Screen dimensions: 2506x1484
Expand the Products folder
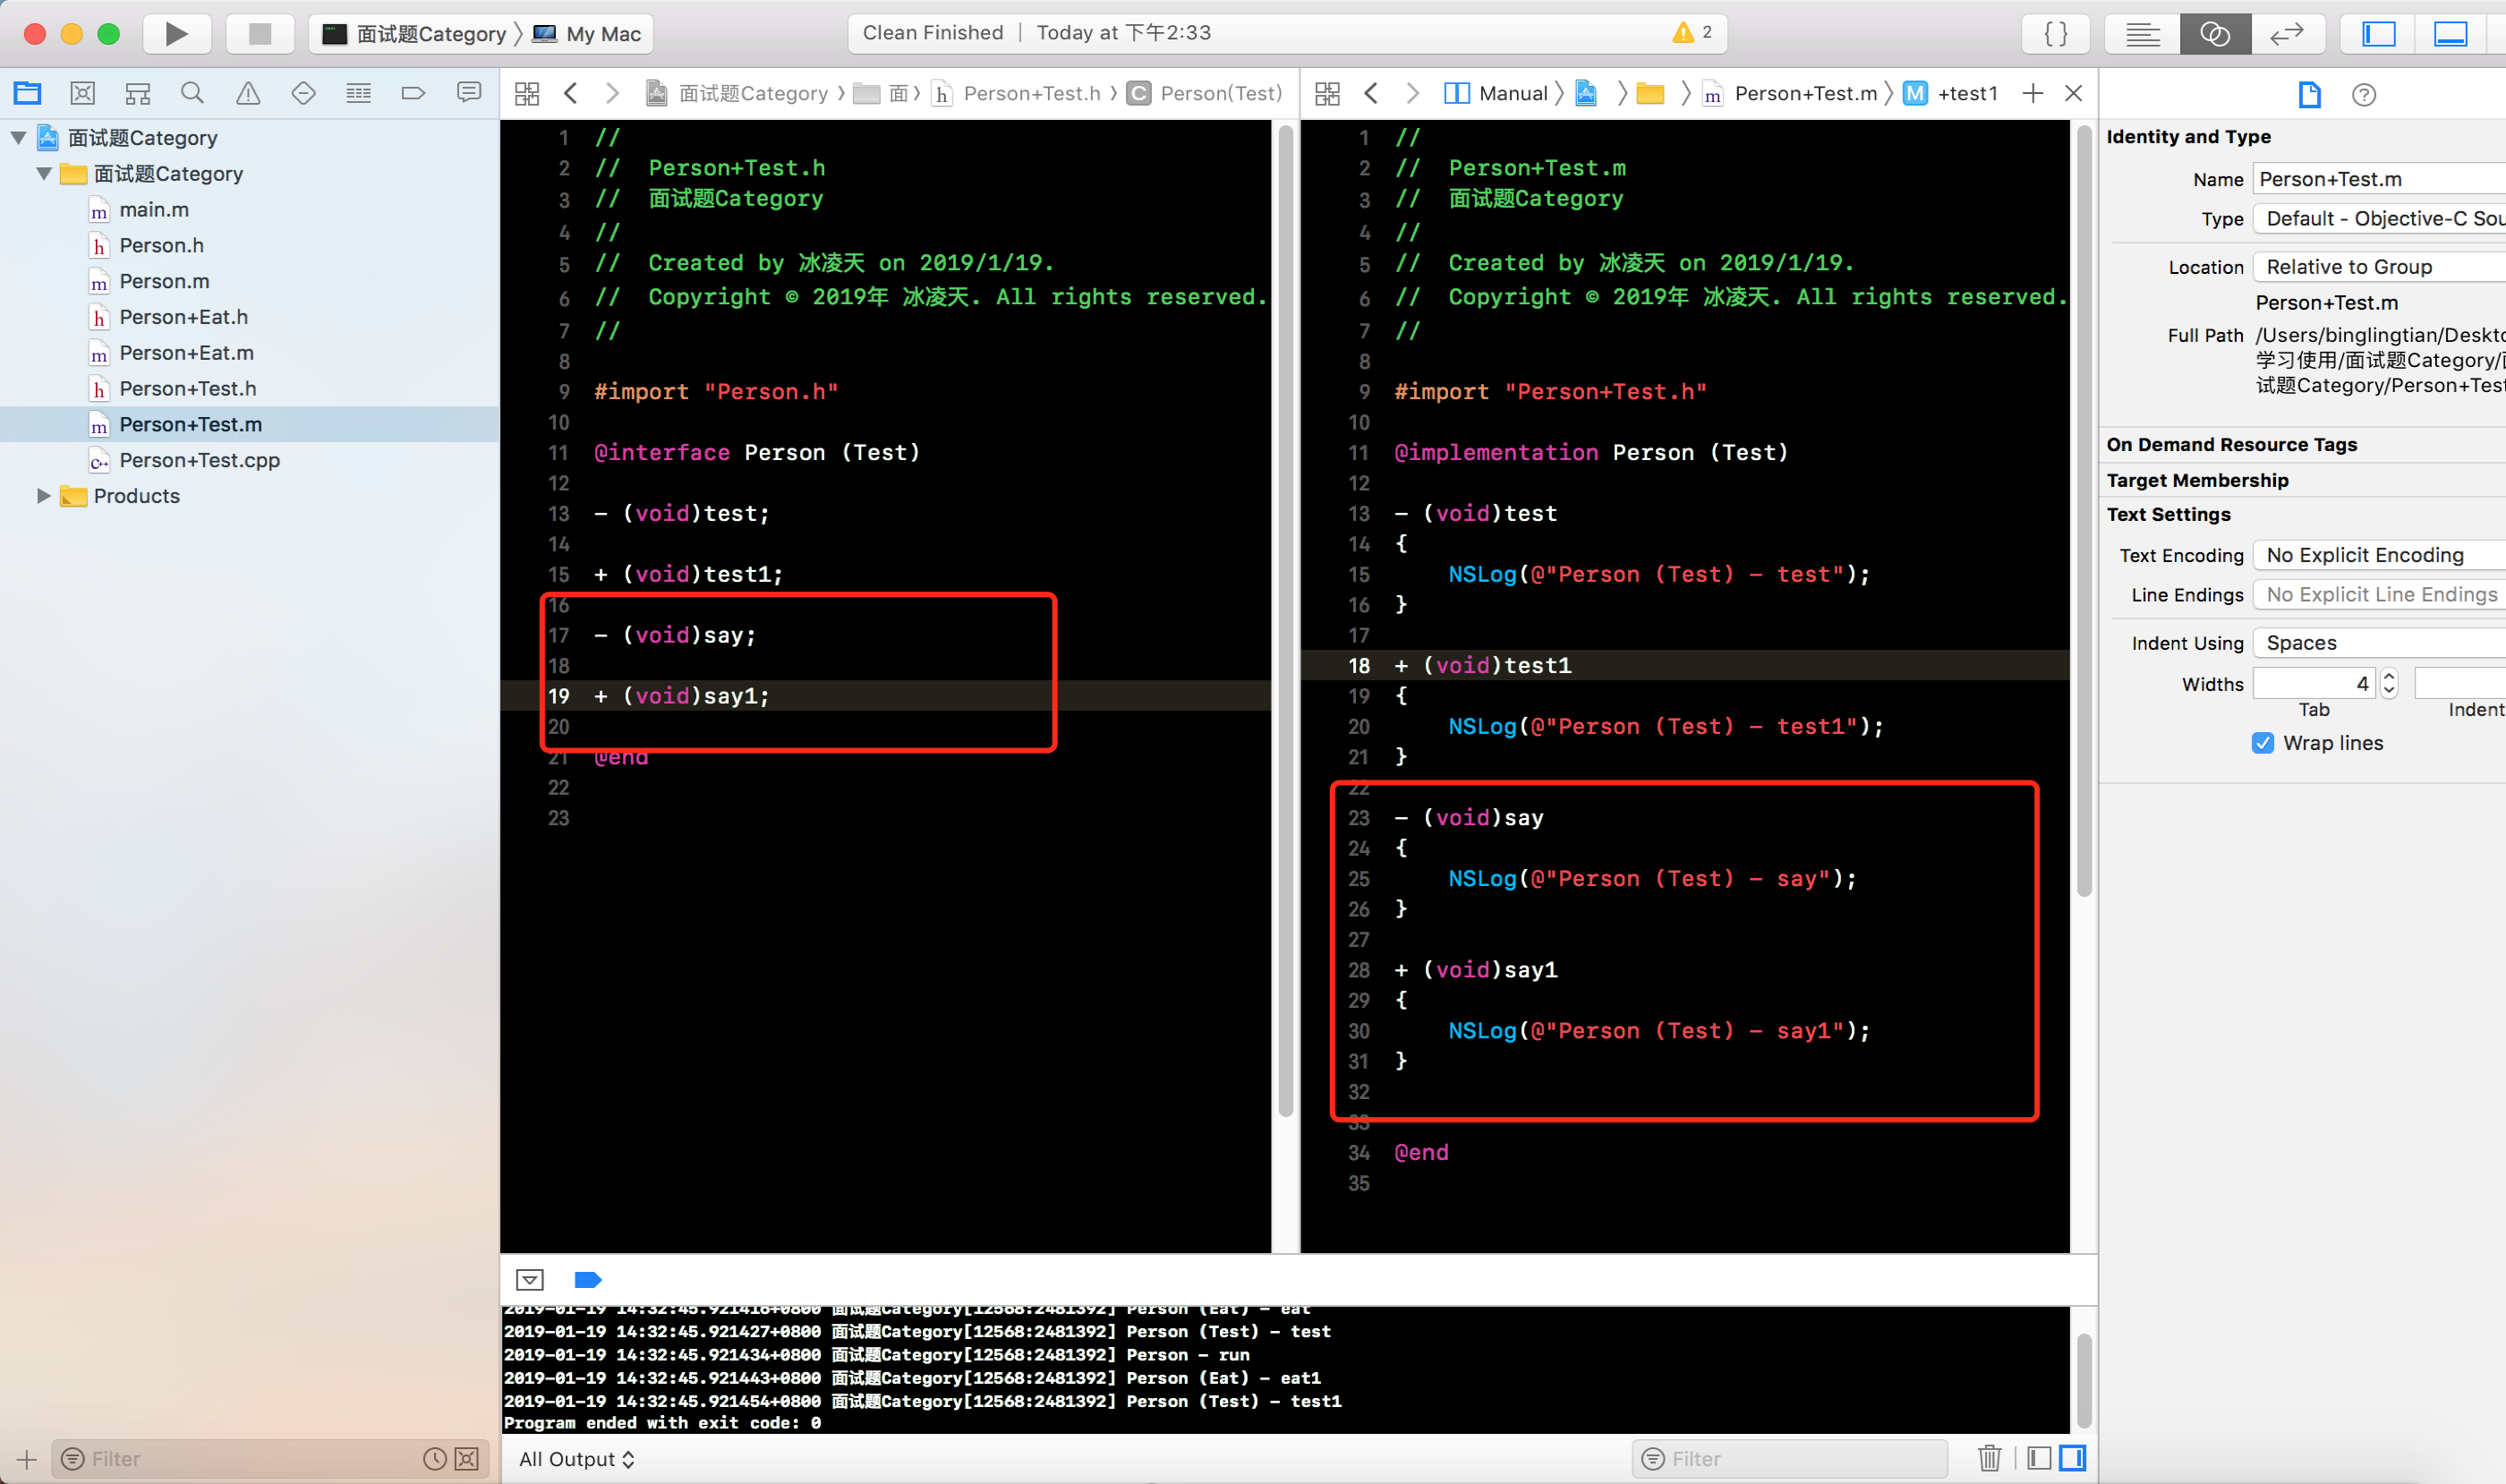[43, 496]
